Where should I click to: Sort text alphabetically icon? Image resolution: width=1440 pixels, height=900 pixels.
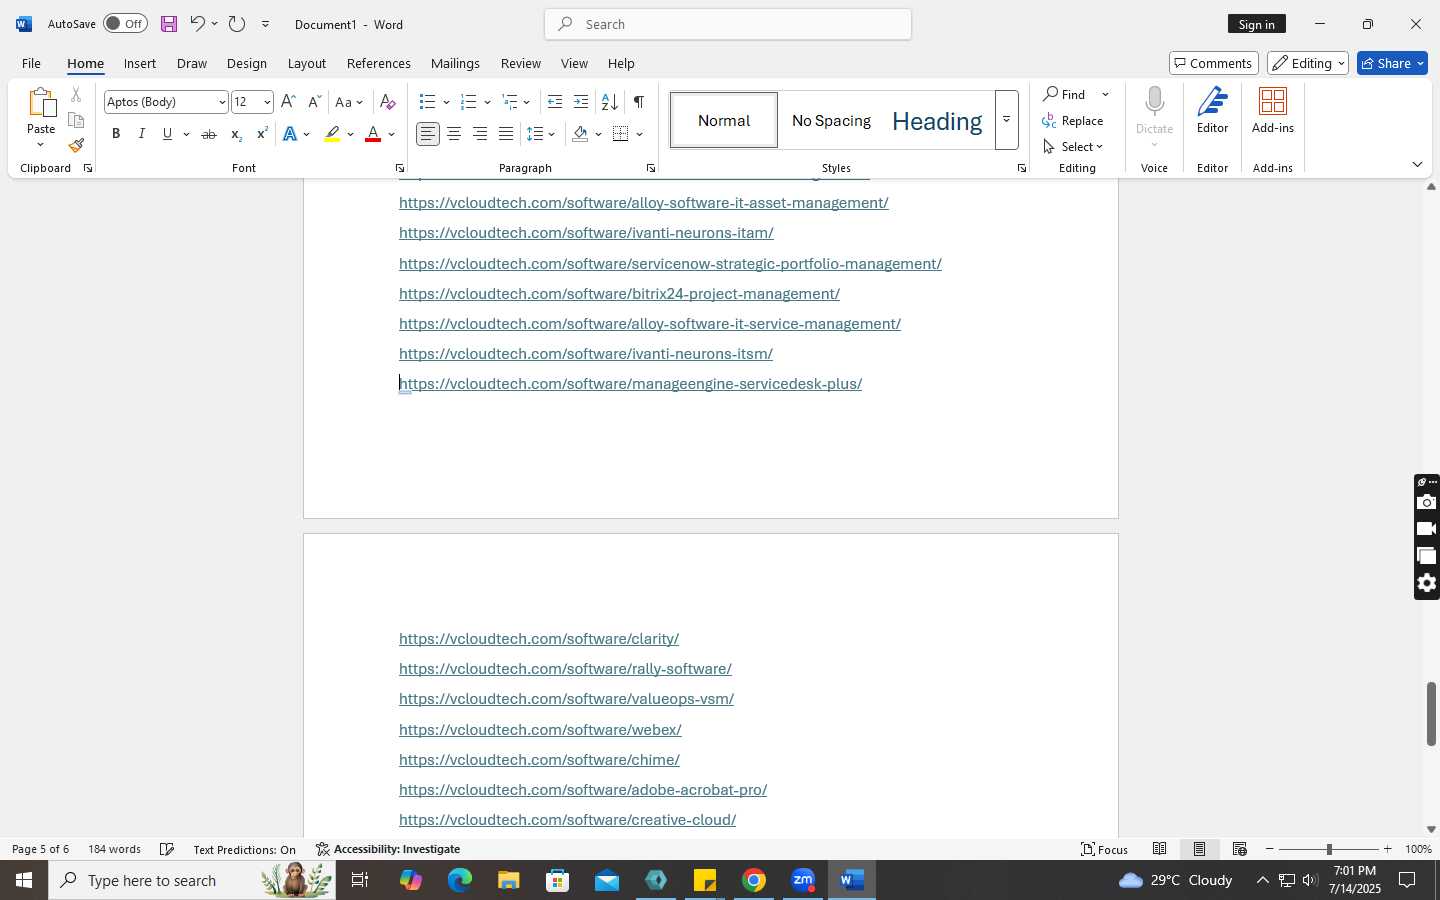609,102
